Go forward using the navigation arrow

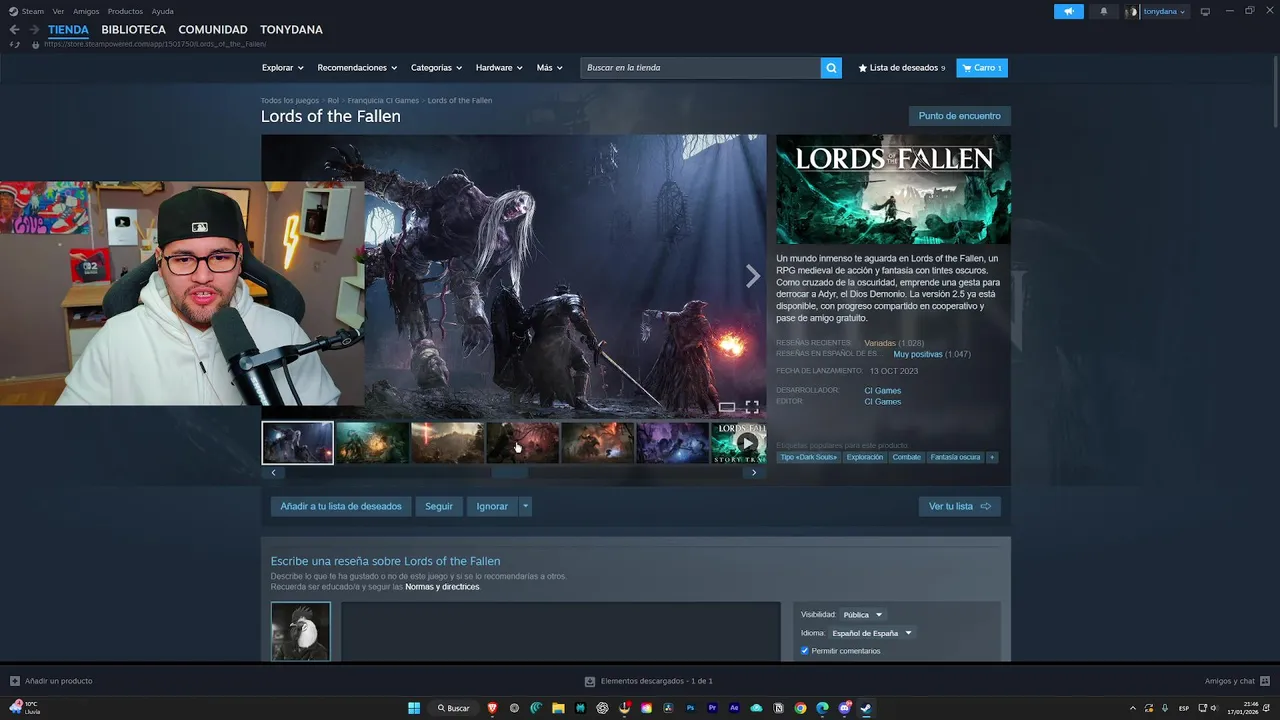pyautogui.click(x=34, y=30)
